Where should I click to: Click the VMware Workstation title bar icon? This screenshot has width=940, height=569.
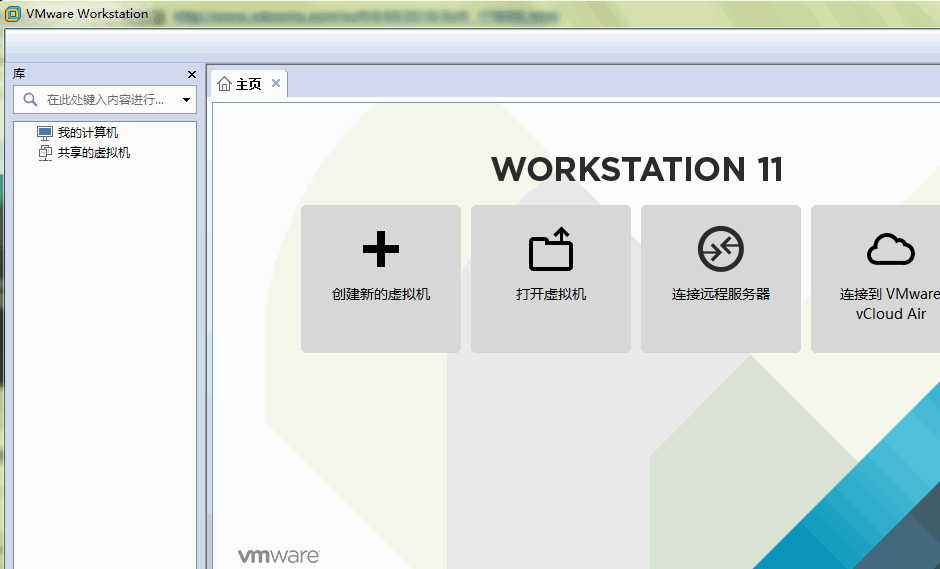click(x=13, y=14)
